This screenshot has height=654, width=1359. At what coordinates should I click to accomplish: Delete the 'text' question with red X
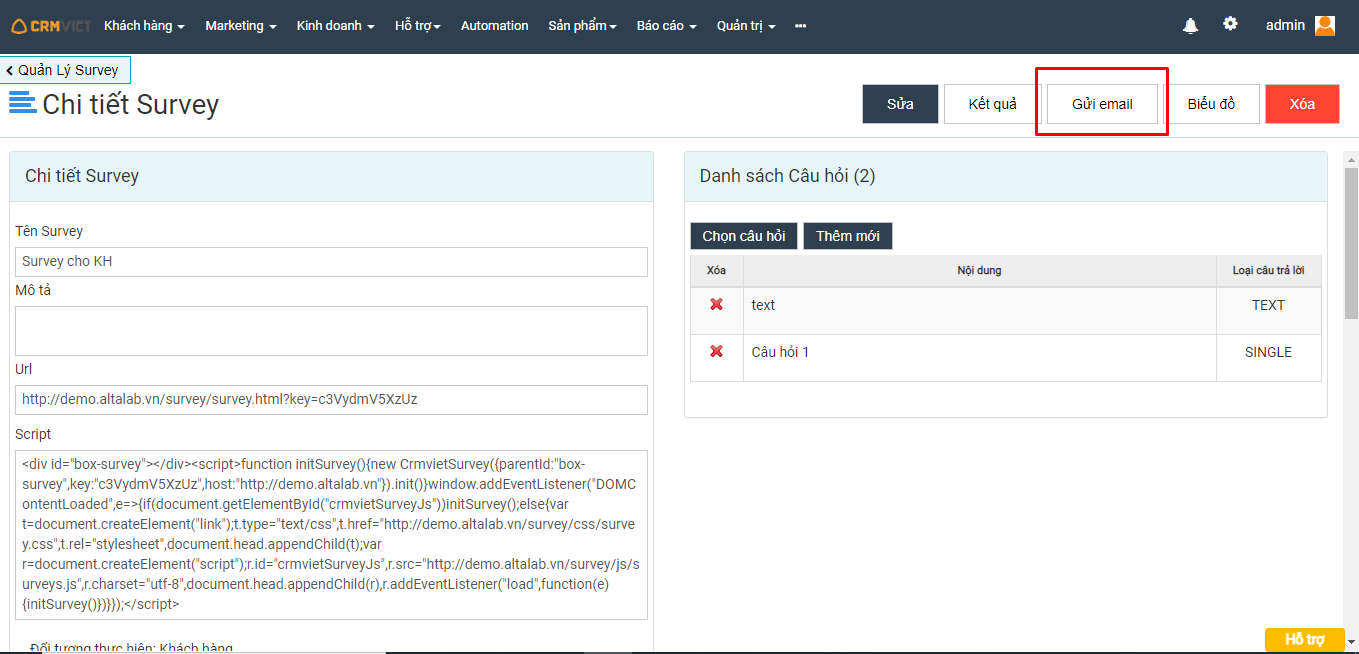716,305
